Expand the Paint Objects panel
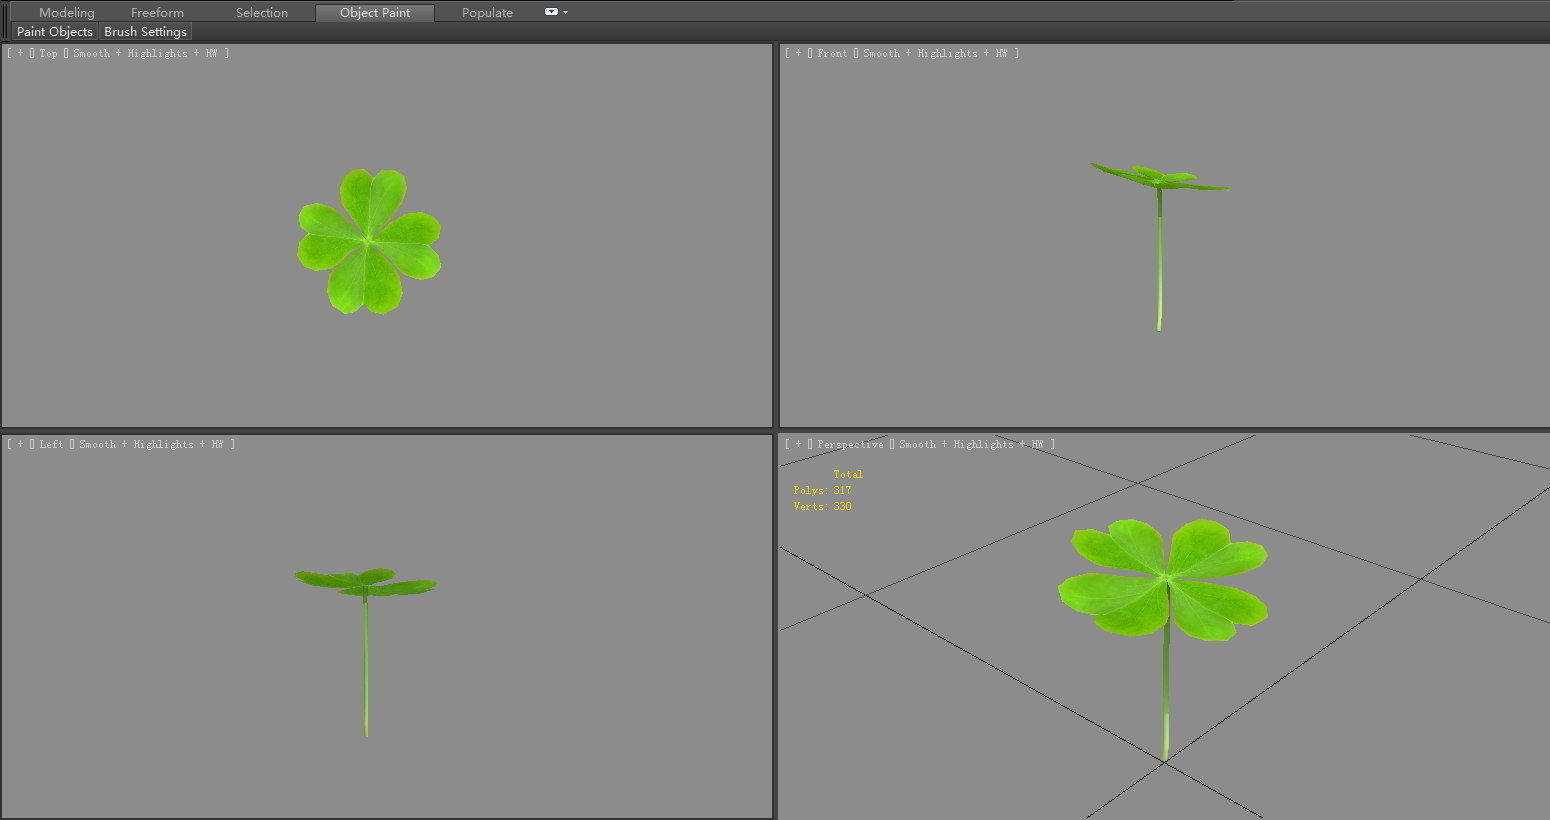This screenshot has width=1550, height=820. coord(55,32)
